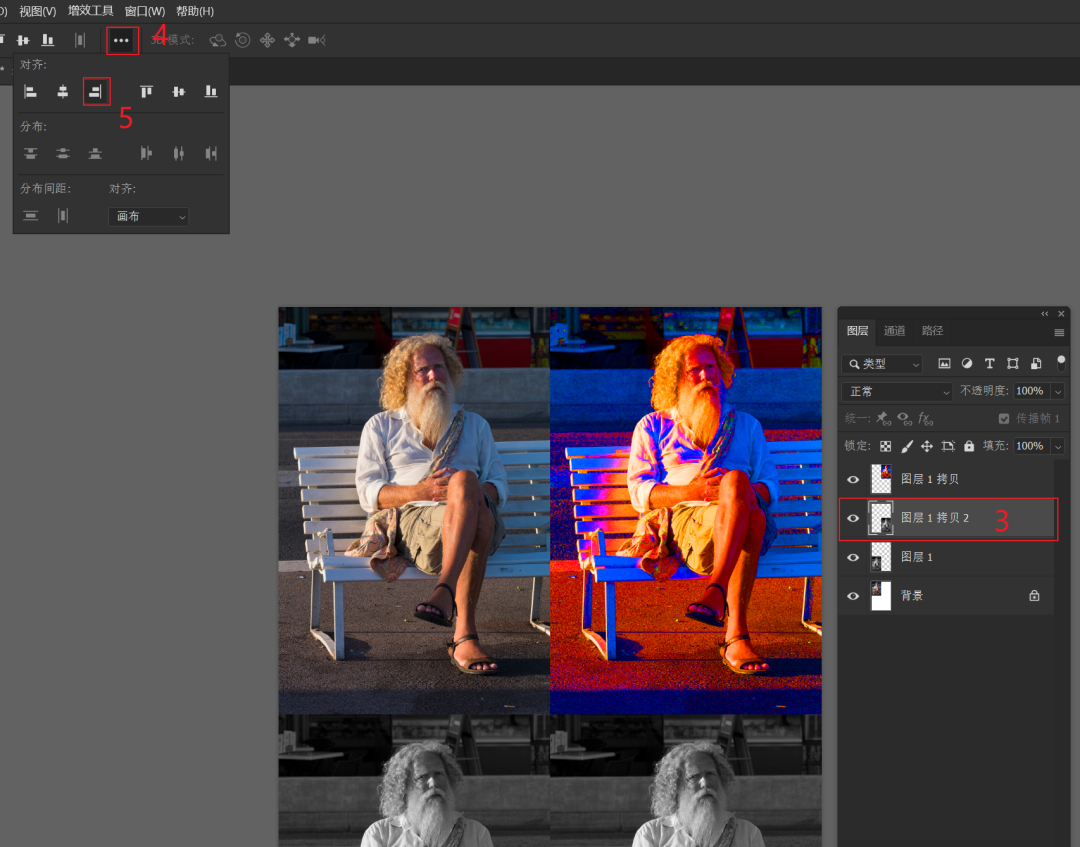Filter layers by shape layers
The image size is (1080, 847).
(x=1012, y=364)
